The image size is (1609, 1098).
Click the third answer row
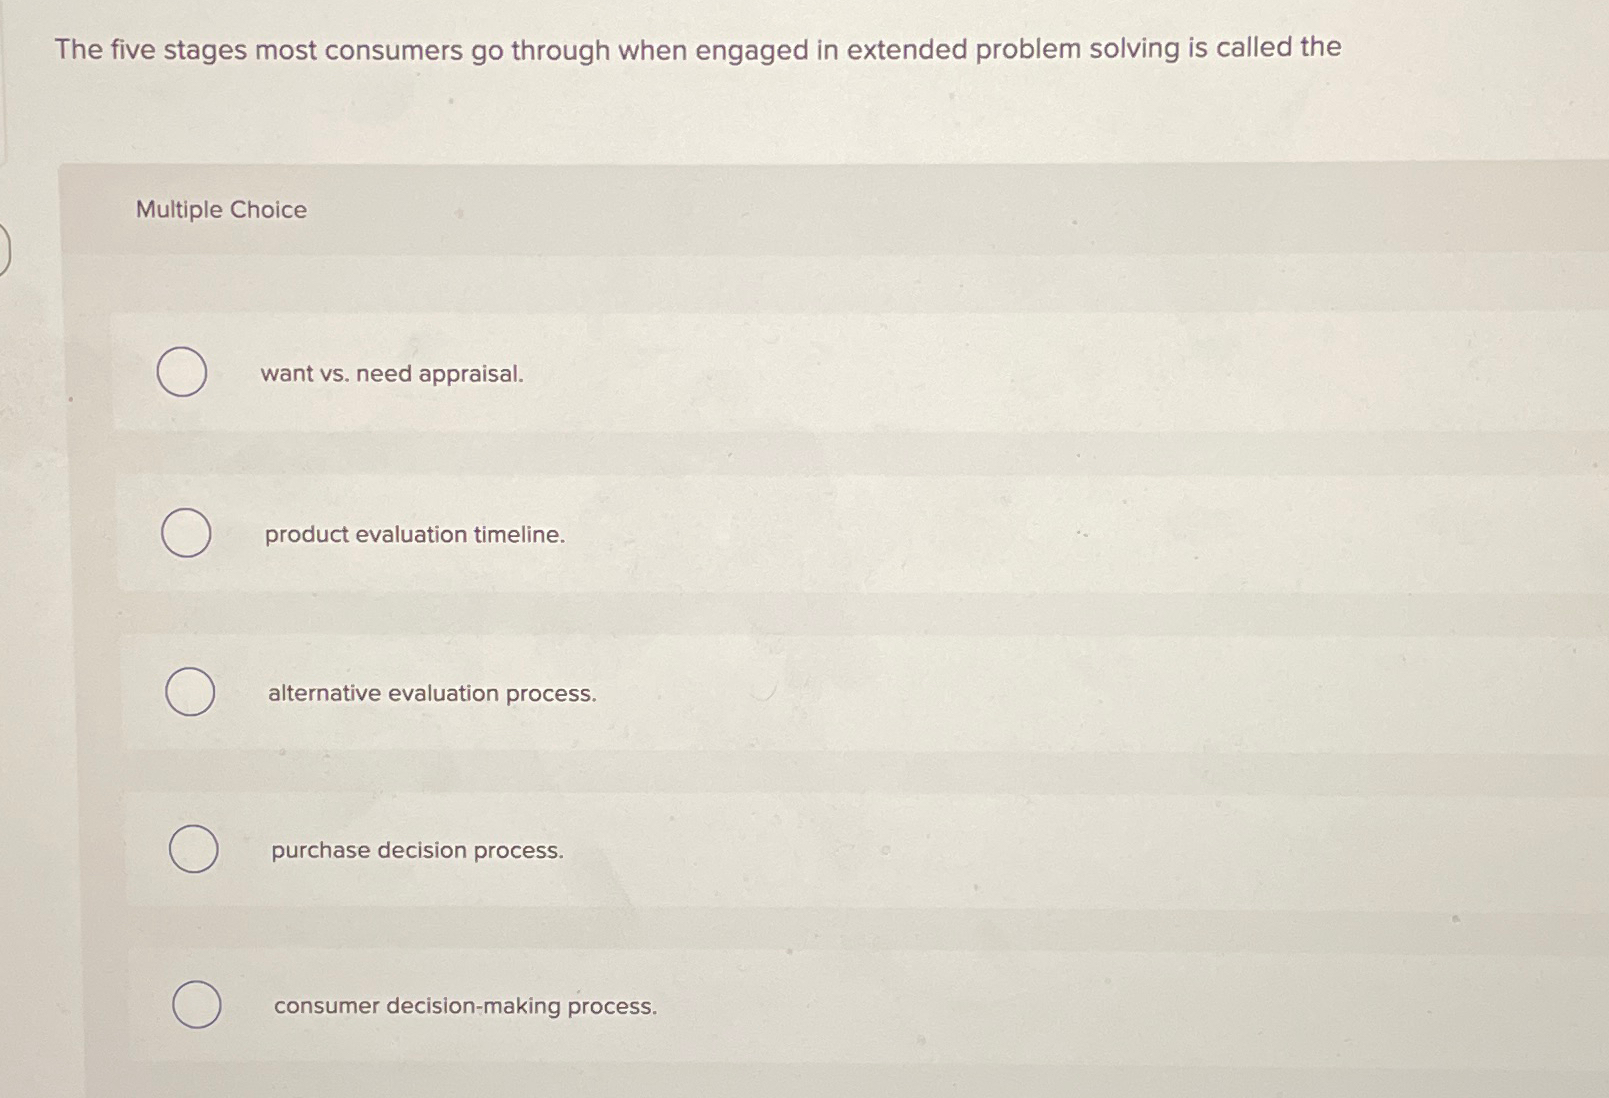tap(700, 692)
